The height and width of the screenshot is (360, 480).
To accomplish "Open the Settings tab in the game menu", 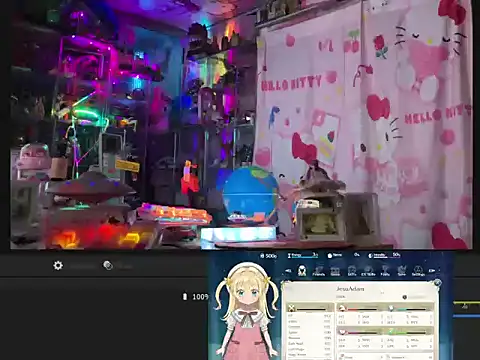I will (418, 271).
